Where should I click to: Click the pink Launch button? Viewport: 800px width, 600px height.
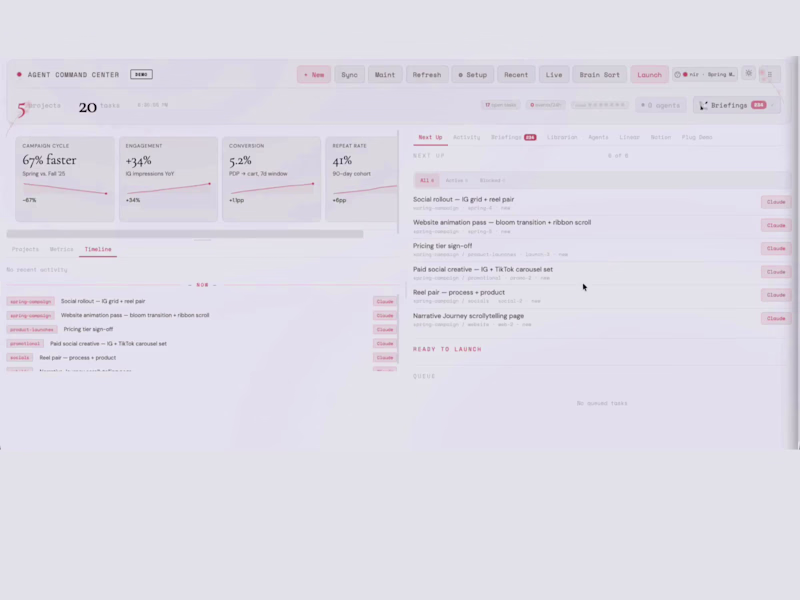click(649, 74)
